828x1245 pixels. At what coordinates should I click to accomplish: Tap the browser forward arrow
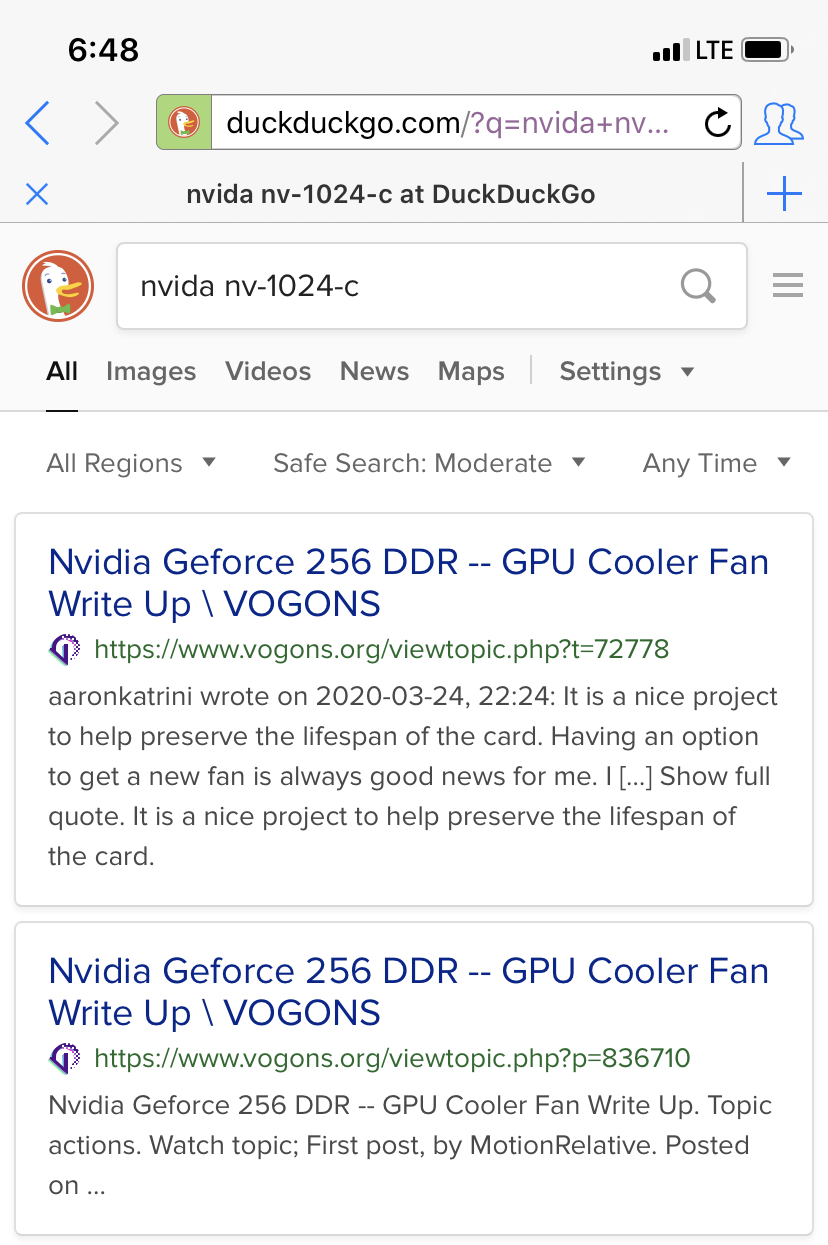click(x=106, y=123)
